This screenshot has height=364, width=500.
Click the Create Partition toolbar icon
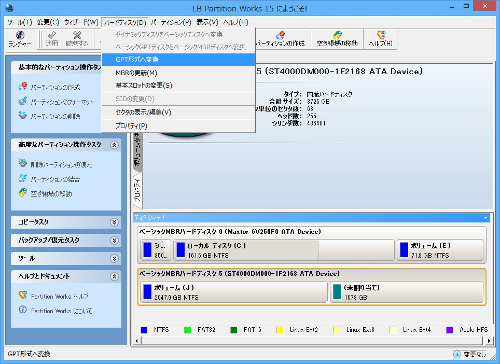[280, 39]
